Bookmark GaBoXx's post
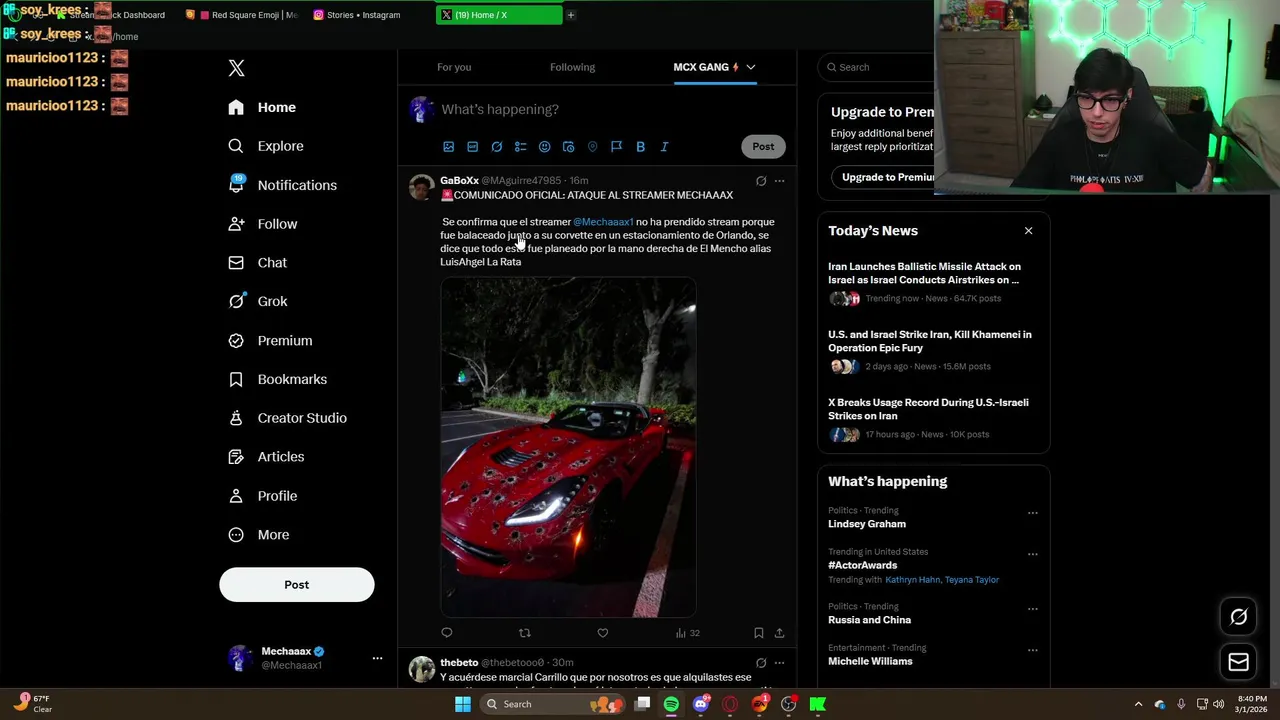 [759, 633]
